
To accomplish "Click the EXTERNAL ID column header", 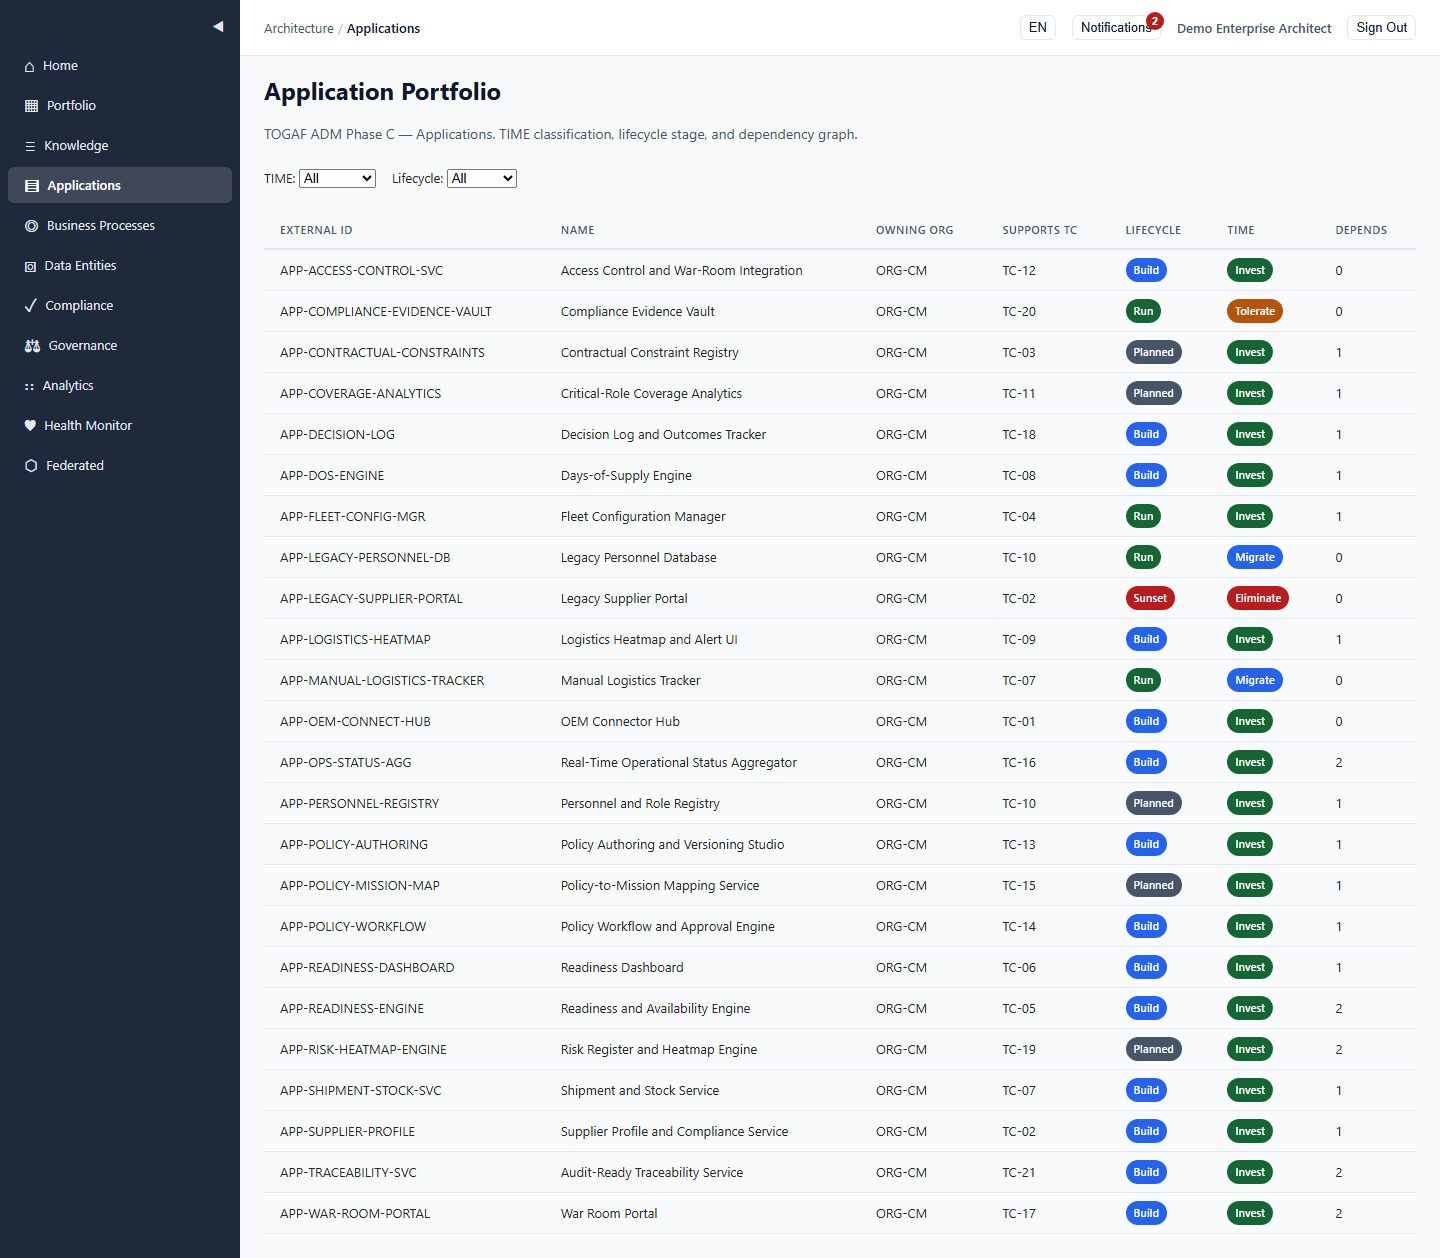I will click(316, 230).
